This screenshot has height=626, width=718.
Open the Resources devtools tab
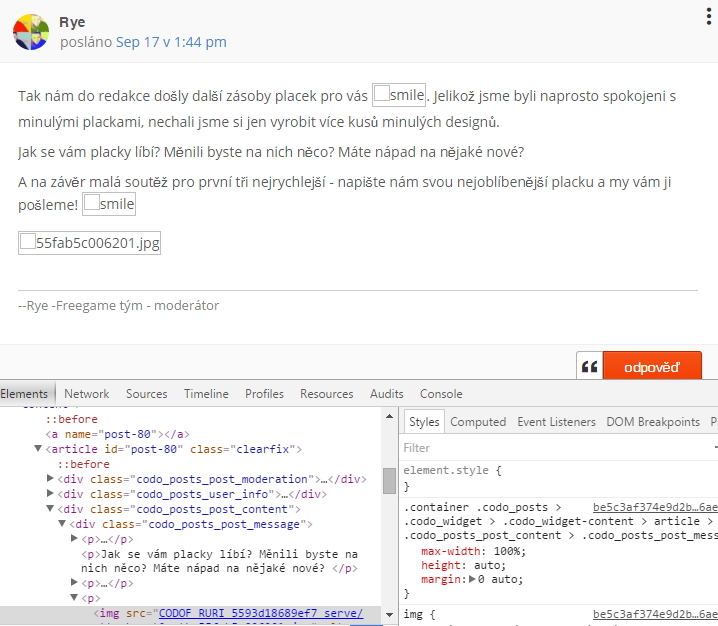tap(326, 394)
